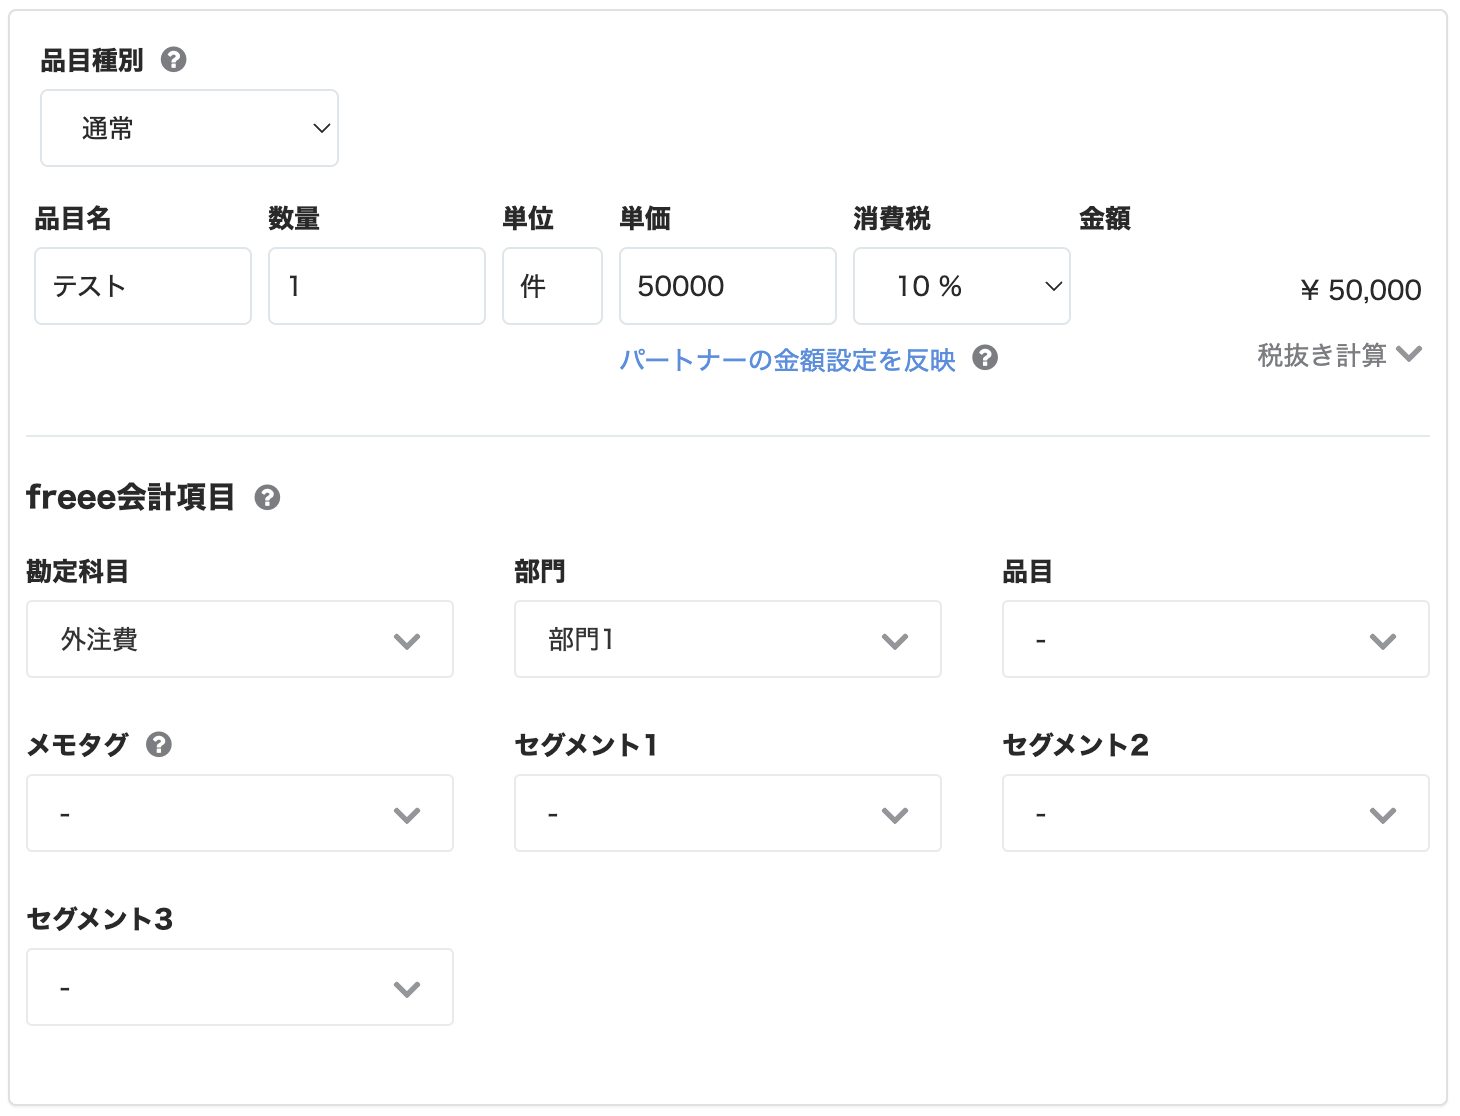Click the ¥ 50,000 amount text
Screen dimensions: 1460x1116
click(x=1360, y=290)
